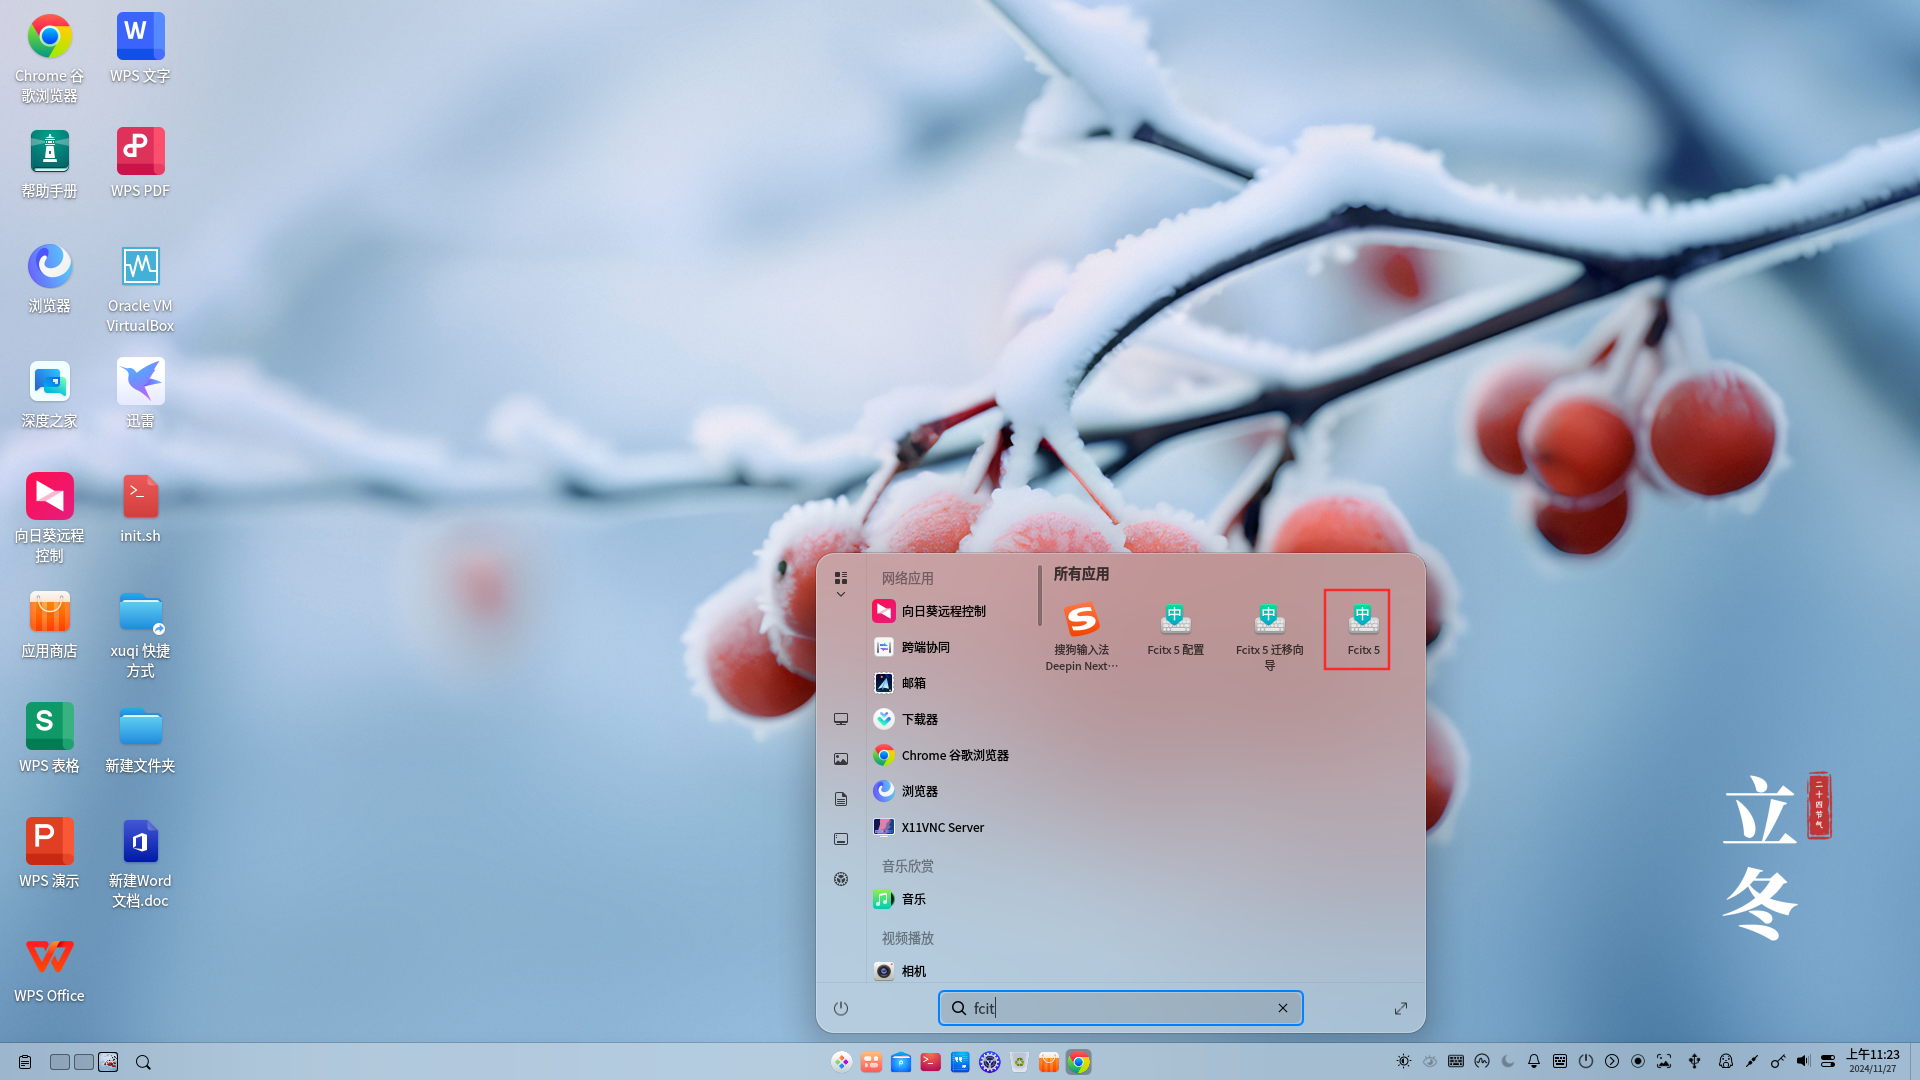Open the computer shortcut in launcher sidebar
Viewport: 1920px width, 1080px height.
click(841, 719)
